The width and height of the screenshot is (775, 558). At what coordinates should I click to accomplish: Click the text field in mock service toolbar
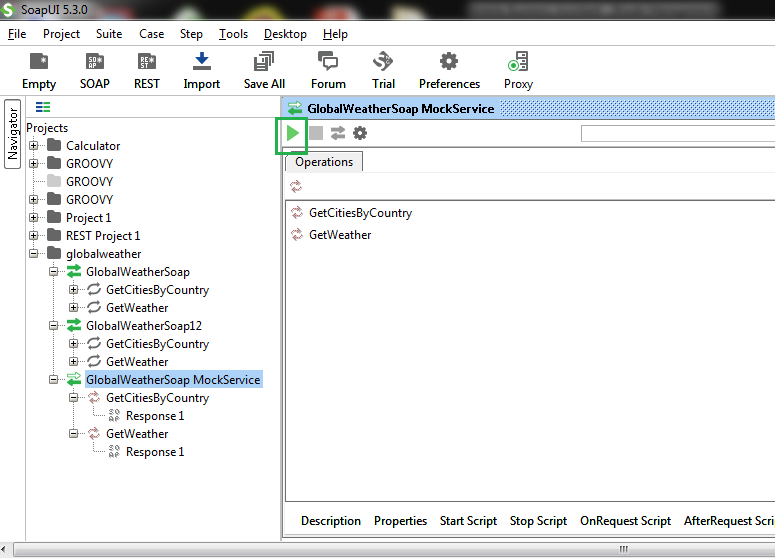click(678, 133)
